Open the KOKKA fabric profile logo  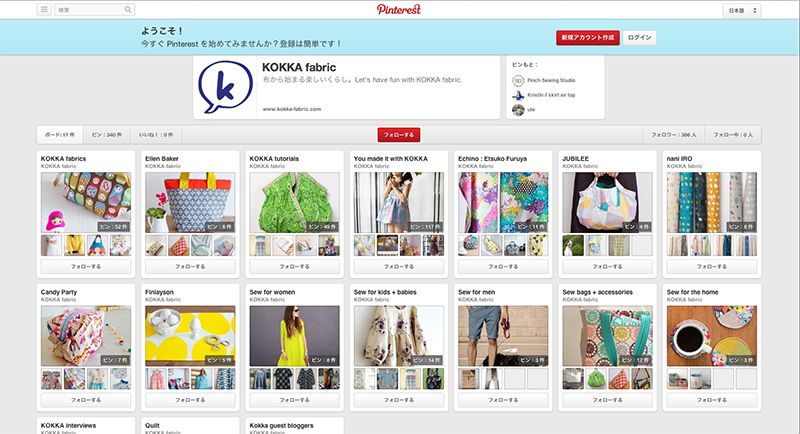point(225,87)
